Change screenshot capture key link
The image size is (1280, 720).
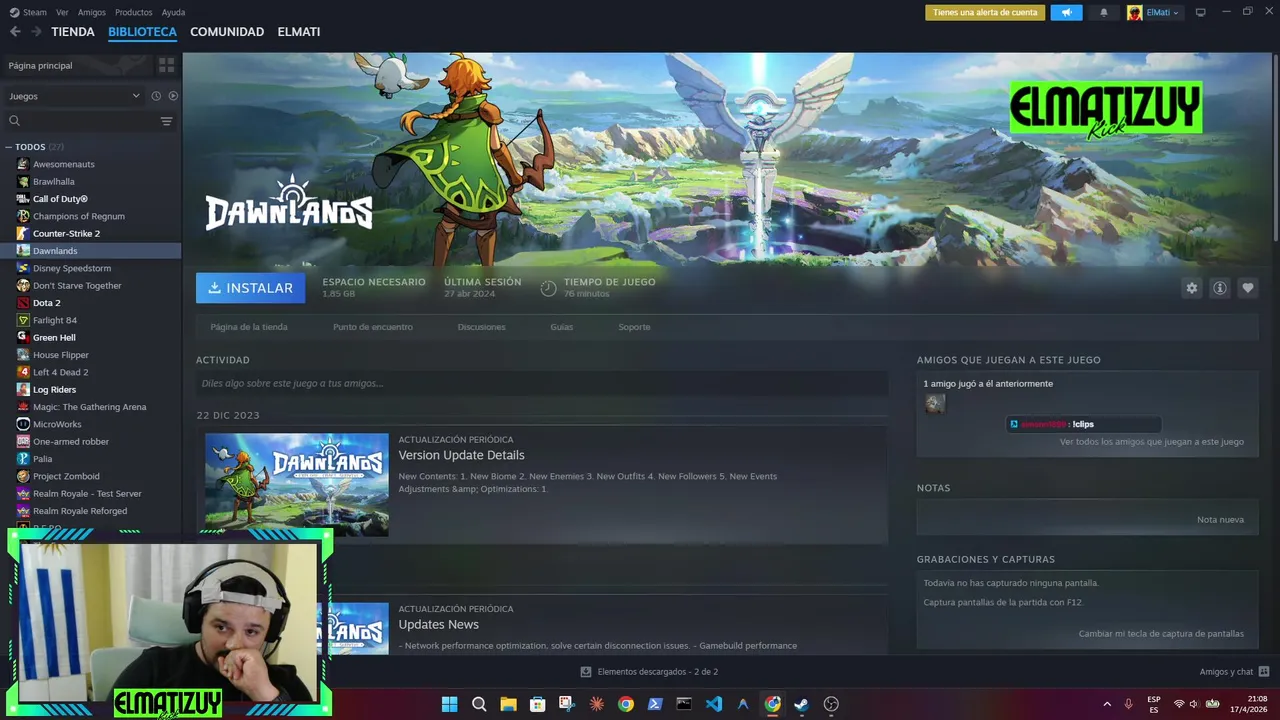coord(1161,634)
